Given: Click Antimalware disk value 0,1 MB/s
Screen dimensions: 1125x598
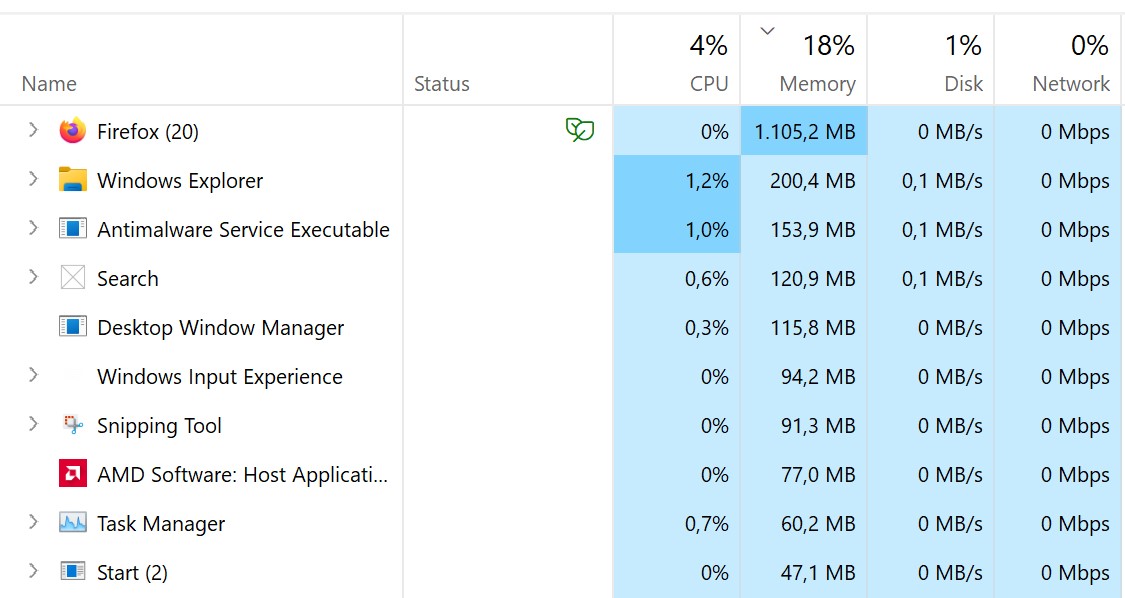Looking at the screenshot, I should click(x=942, y=230).
